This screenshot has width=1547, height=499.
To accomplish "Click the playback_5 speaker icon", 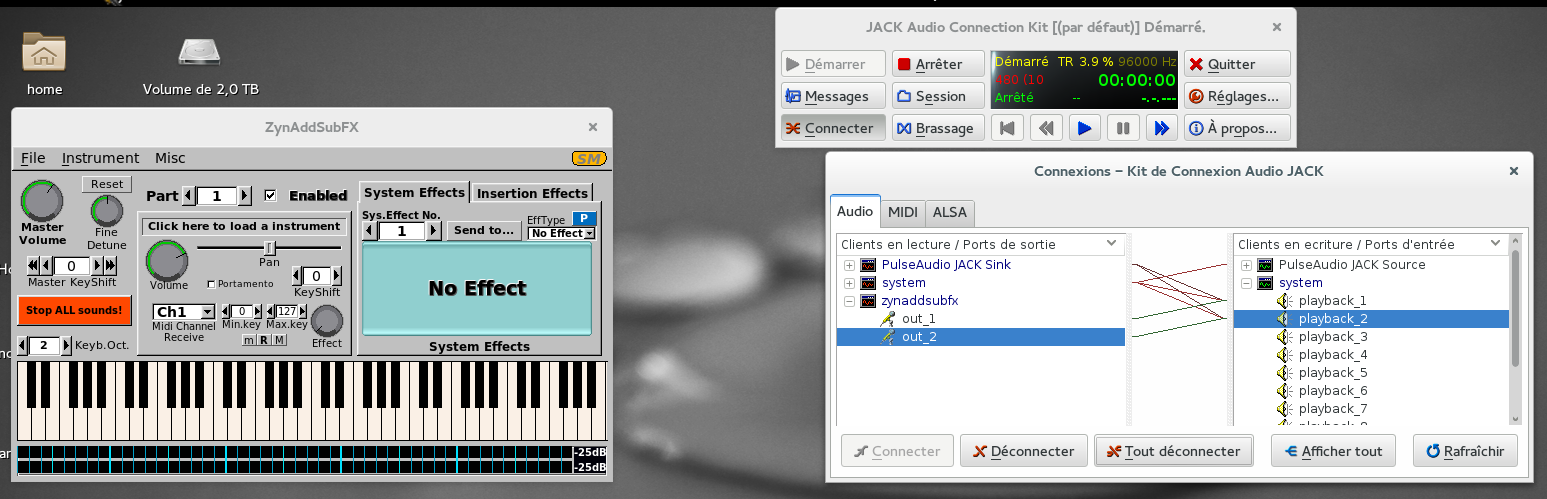I will pos(1285,373).
